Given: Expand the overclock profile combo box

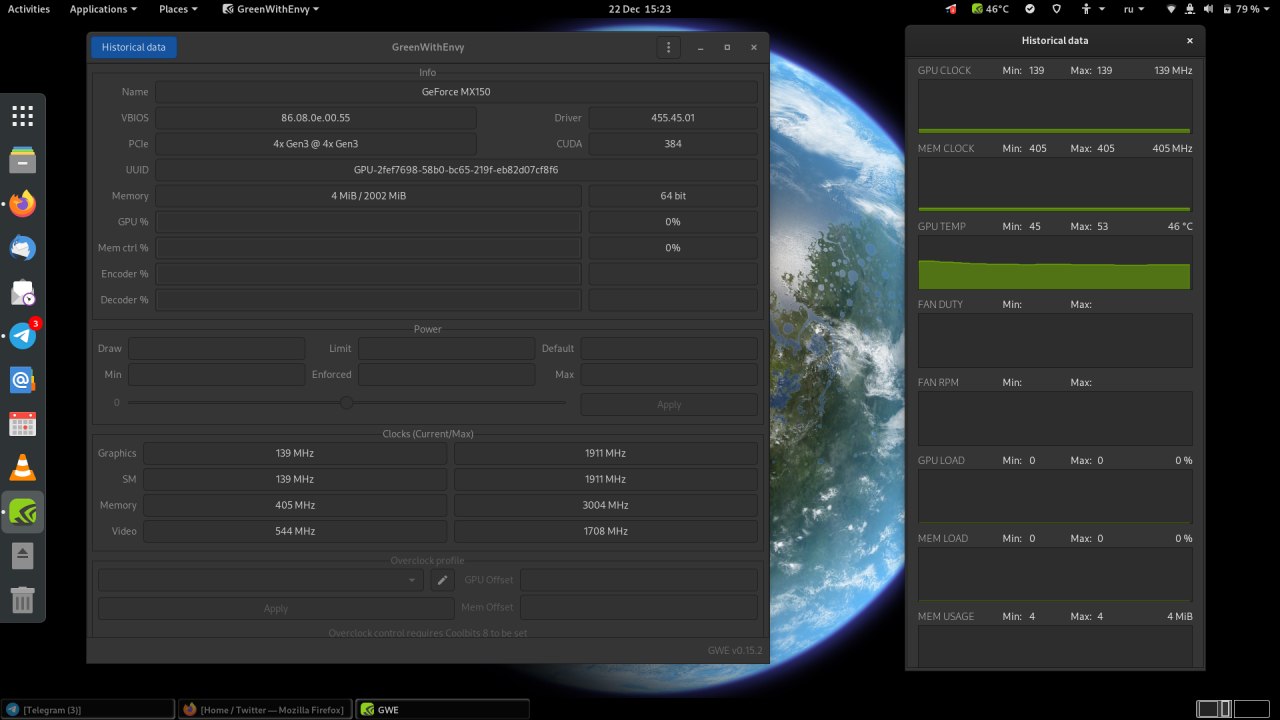Looking at the screenshot, I should pyautogui.click(x=262, y=580).
